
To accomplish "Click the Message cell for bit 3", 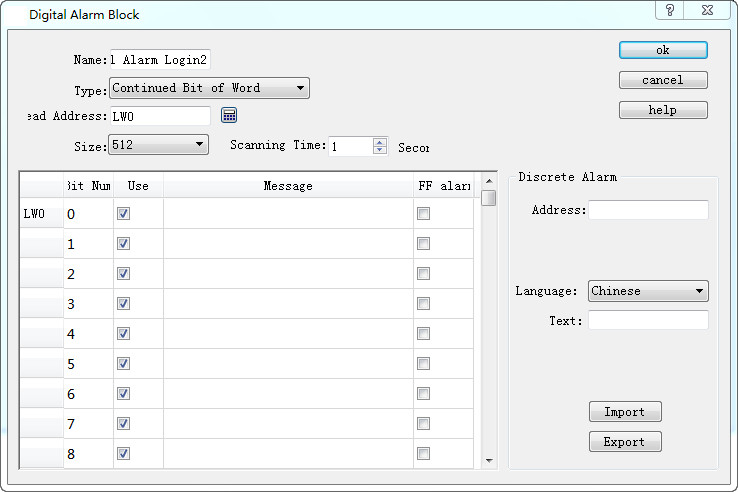I will [288, 304].
